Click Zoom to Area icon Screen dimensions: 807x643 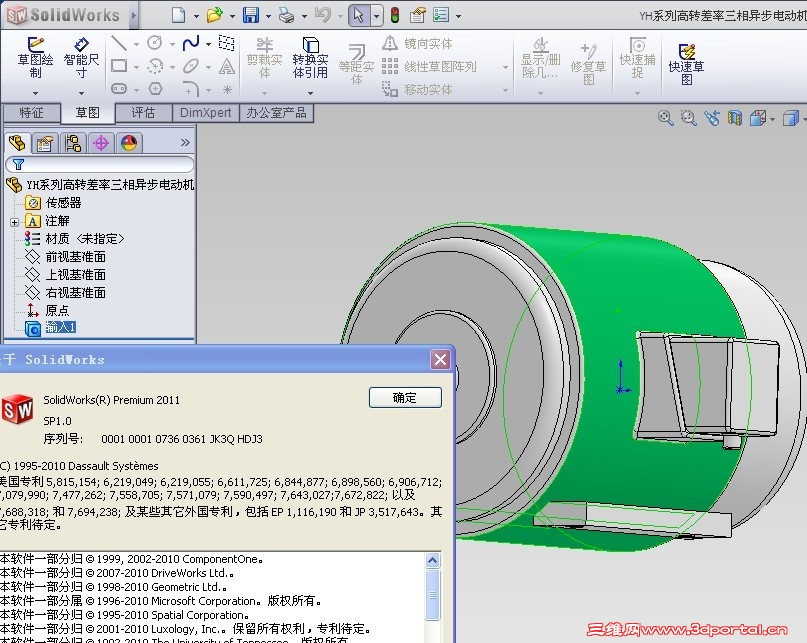click(x=688, y=118)
